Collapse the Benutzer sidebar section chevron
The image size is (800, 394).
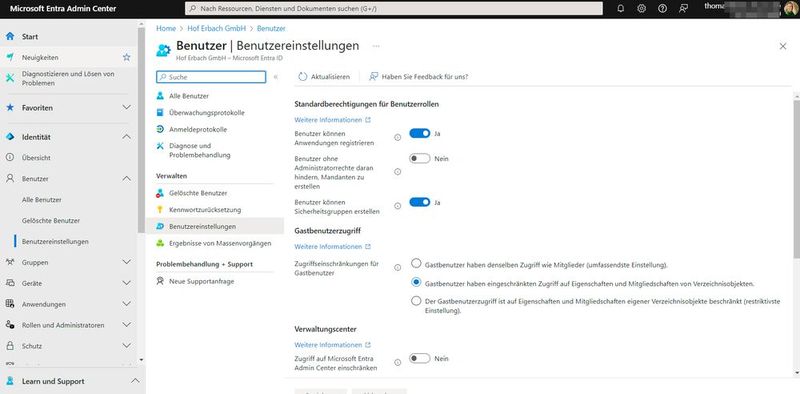[127, 179]
